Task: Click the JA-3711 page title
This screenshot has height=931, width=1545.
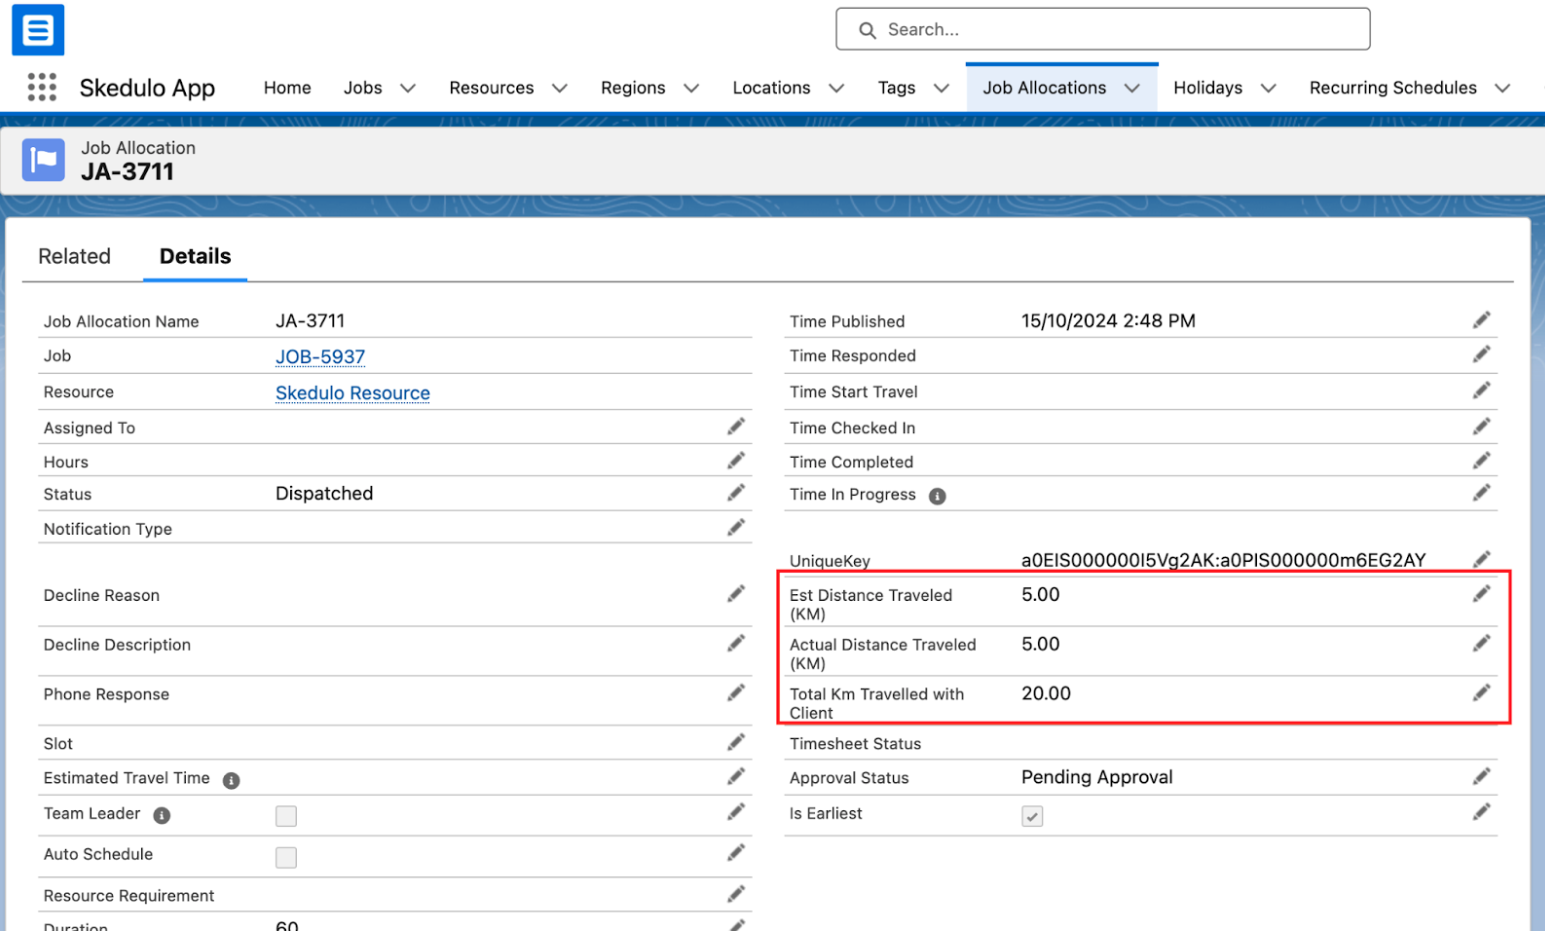Action: pos(127,172)
